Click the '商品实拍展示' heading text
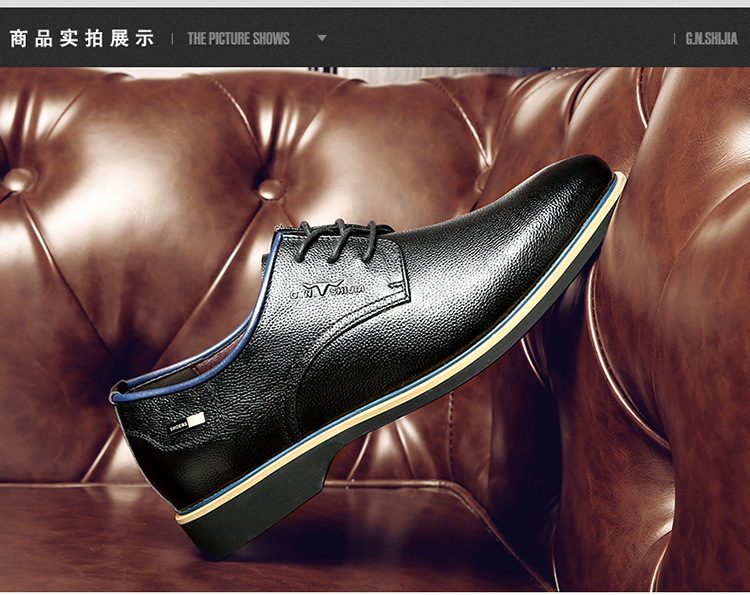Image resolution: width=750 pixels, height=595 pixels. point(82,38)
